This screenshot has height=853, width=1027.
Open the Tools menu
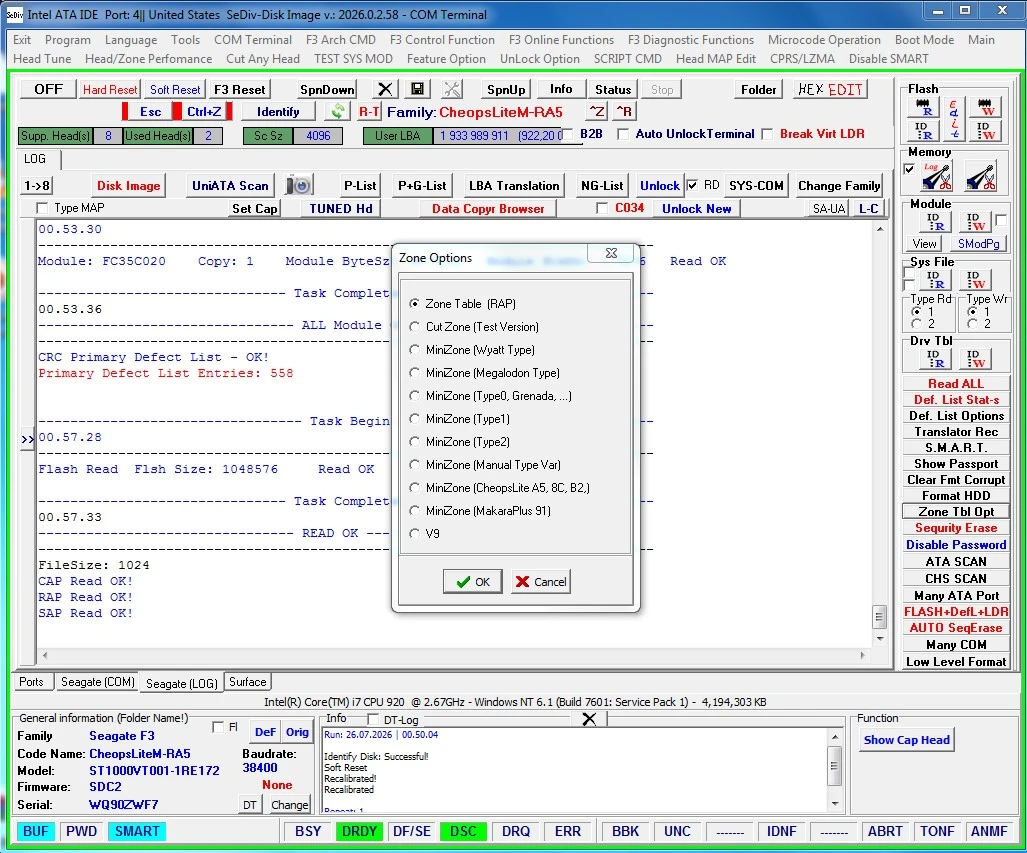185,40
